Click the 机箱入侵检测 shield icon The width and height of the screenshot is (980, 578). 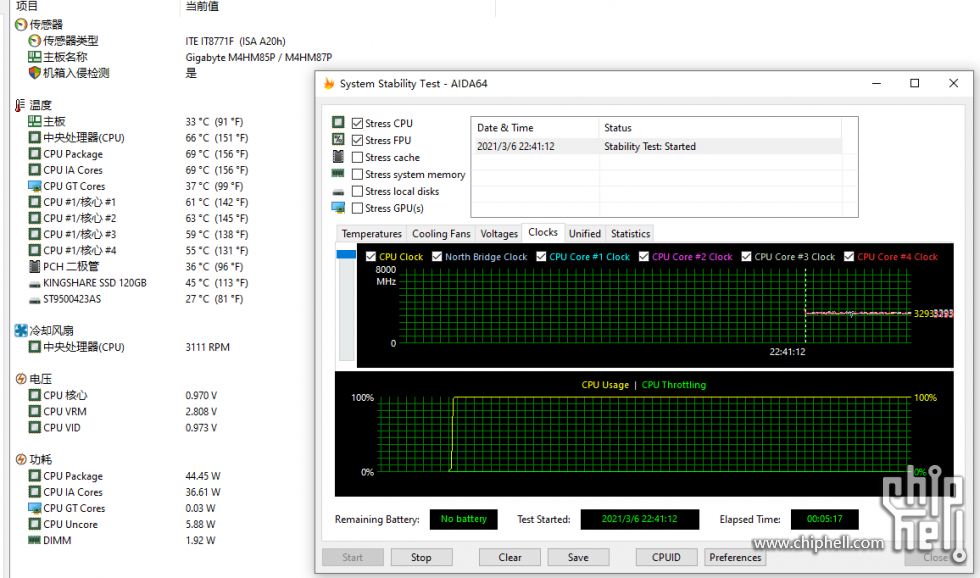[x=34, y=73]
